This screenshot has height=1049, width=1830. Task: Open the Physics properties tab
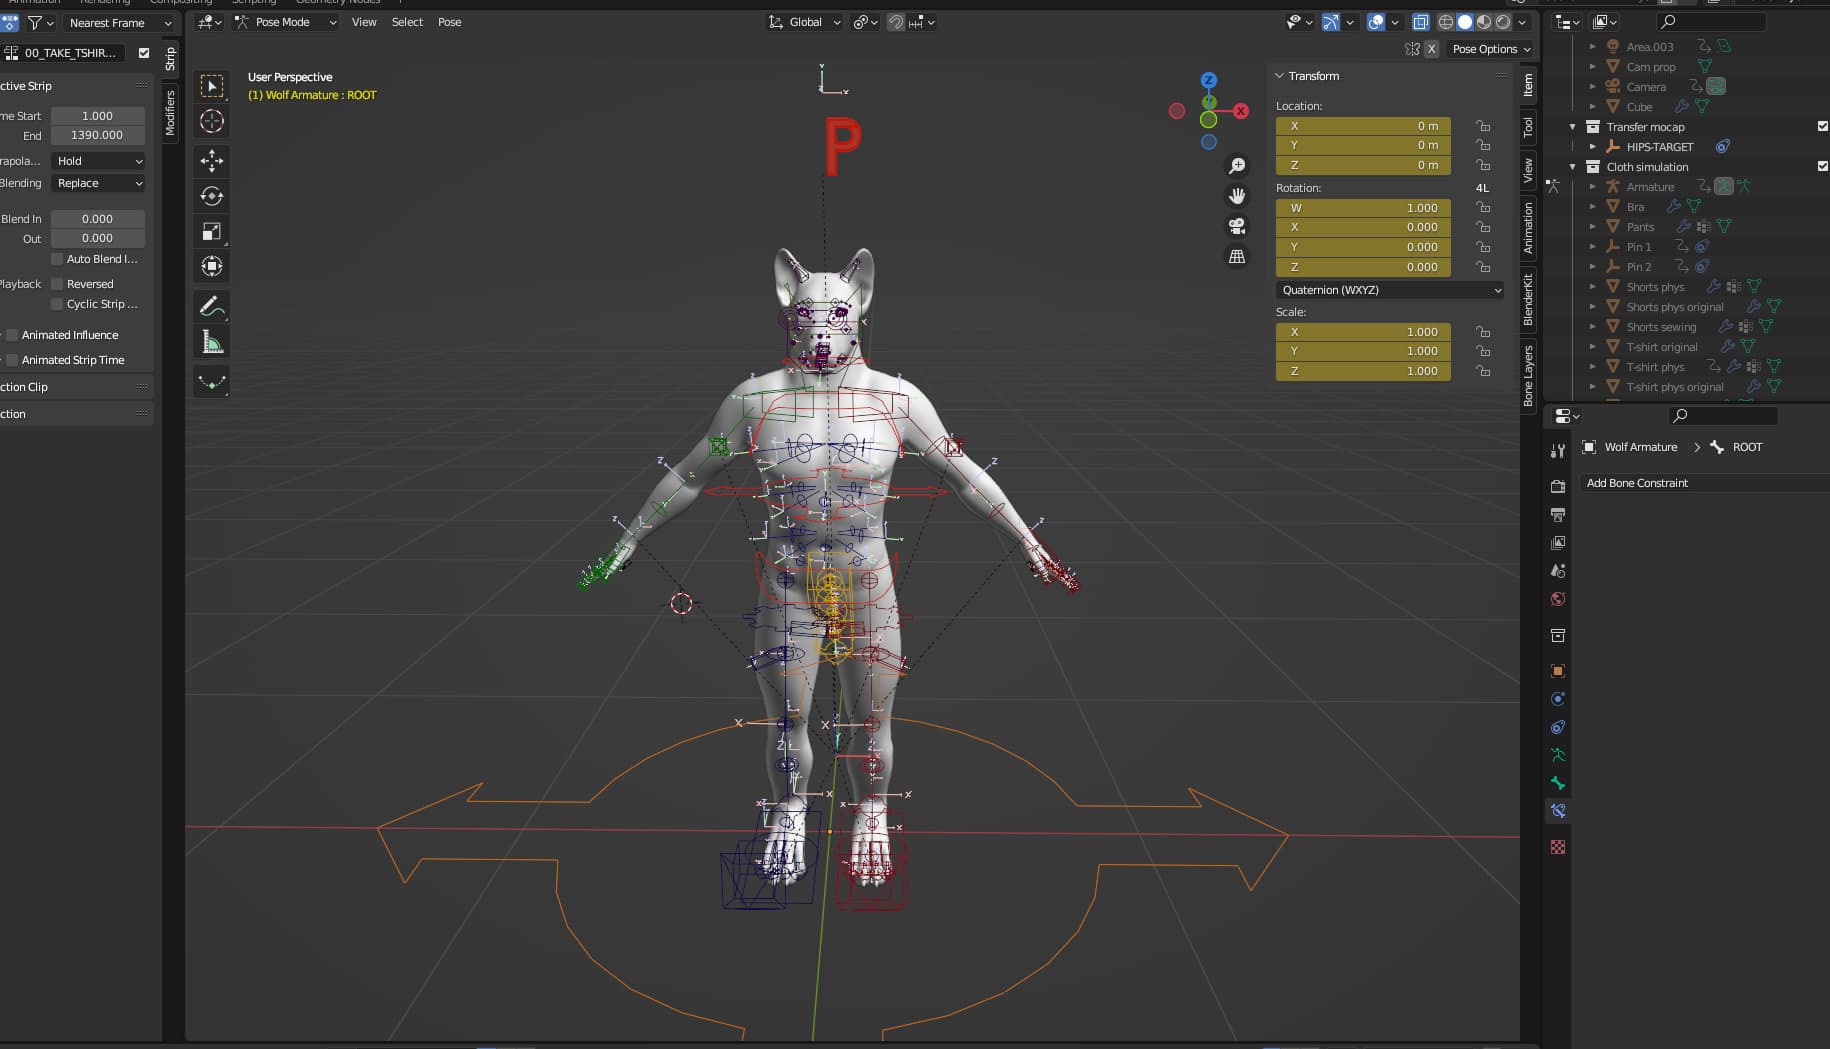(1557, 699)
